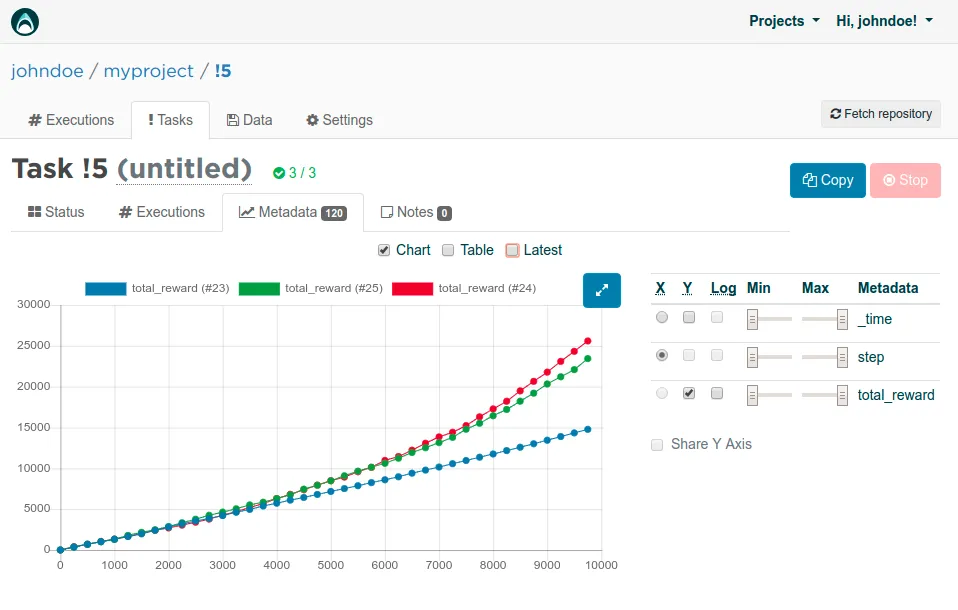Image resolution: width=958 pixels, height=610 pixels.
Task: Click the Min slider handle for _time
Action: [752, 319]
